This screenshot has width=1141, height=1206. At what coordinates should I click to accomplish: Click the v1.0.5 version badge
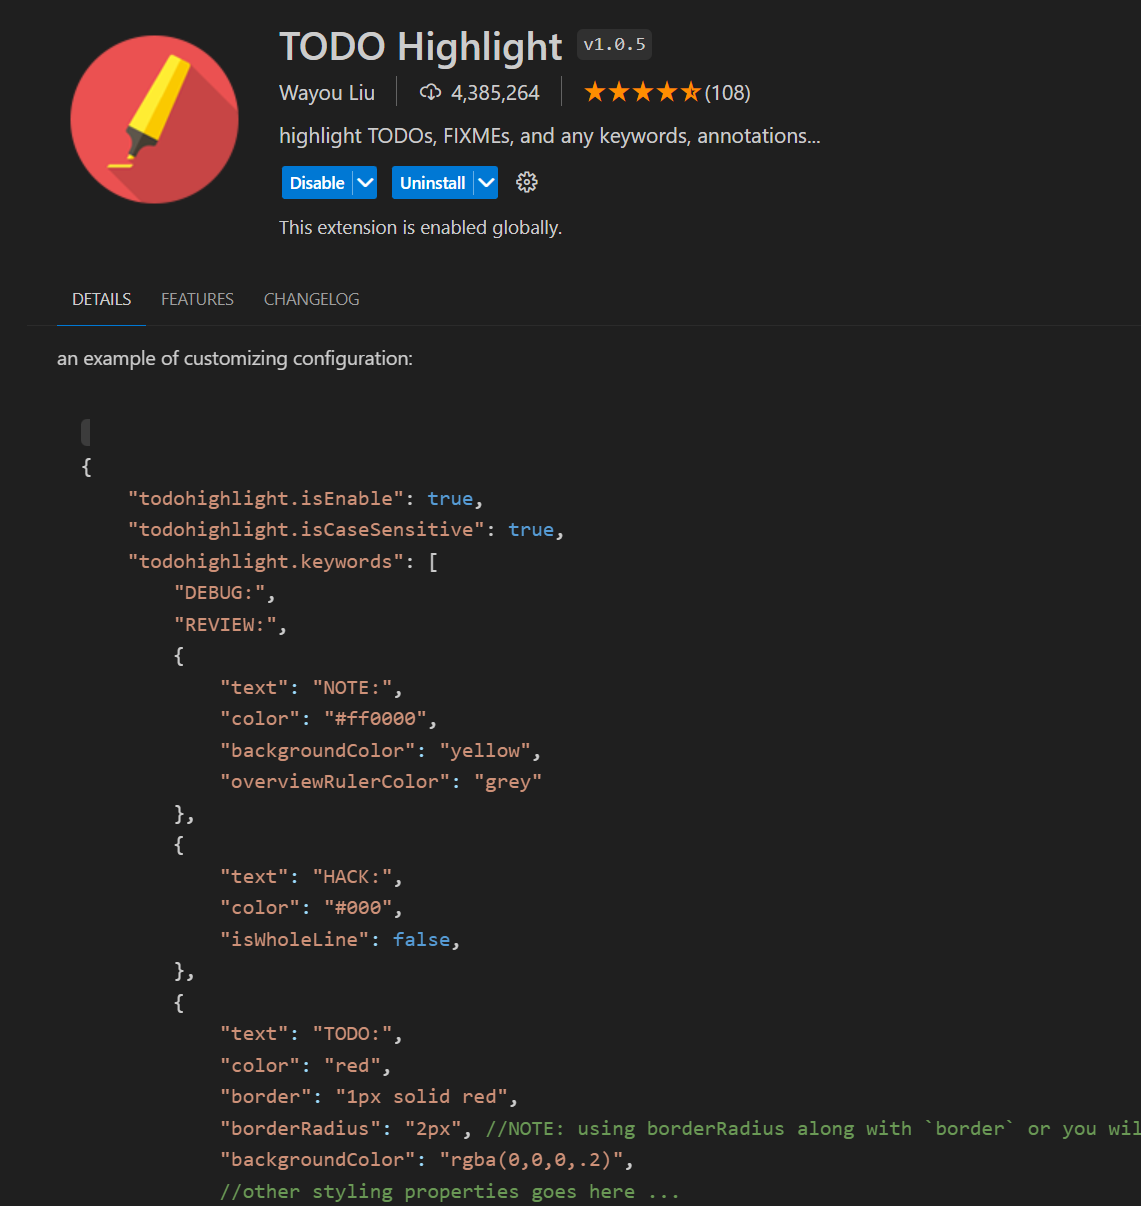pos(614,44)
